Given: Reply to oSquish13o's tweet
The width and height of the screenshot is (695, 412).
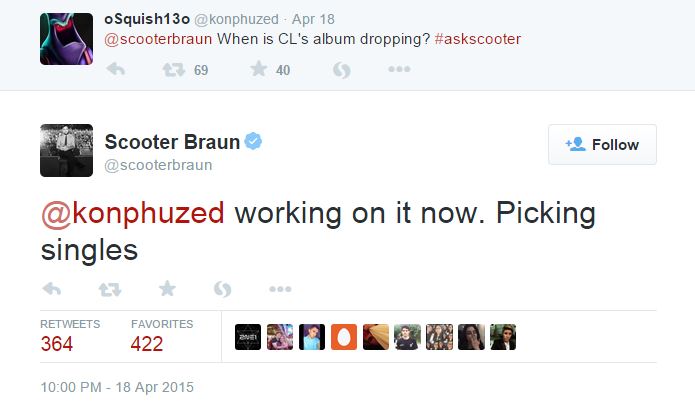Looking at the screenshot, I should pos(115,70).
